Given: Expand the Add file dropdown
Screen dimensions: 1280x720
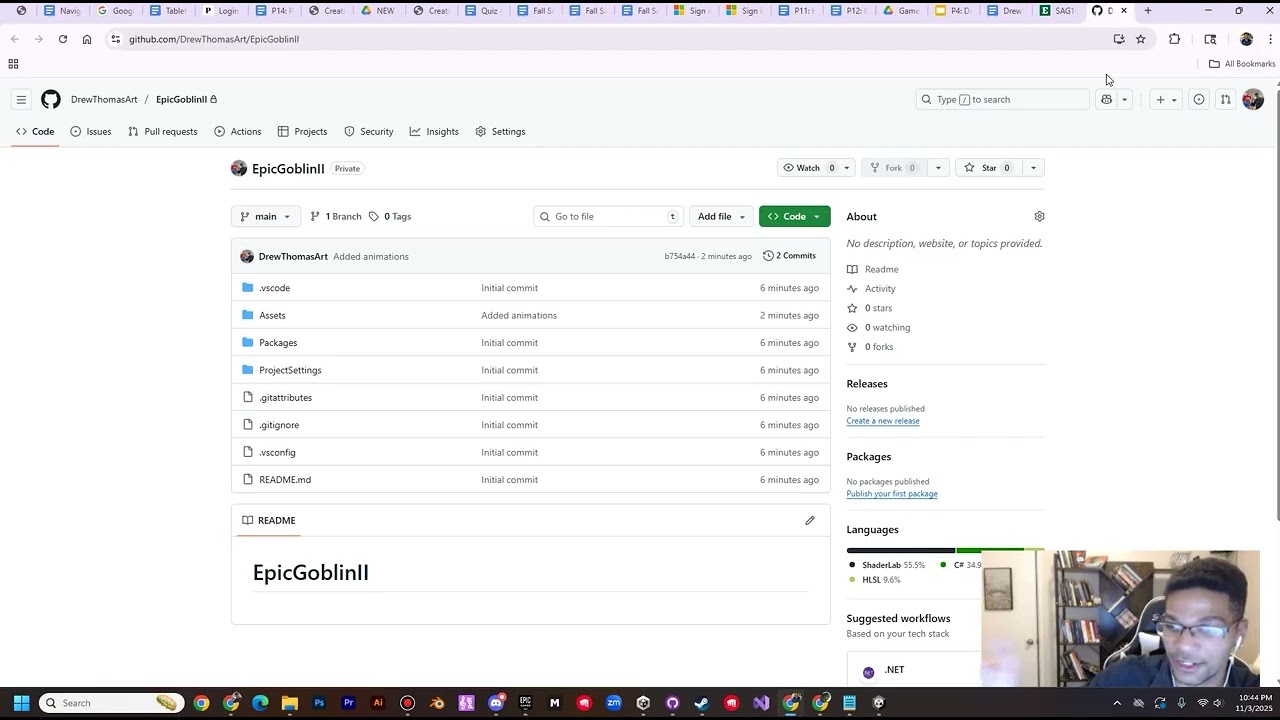Looking at the screenshot, I should 721,216.
